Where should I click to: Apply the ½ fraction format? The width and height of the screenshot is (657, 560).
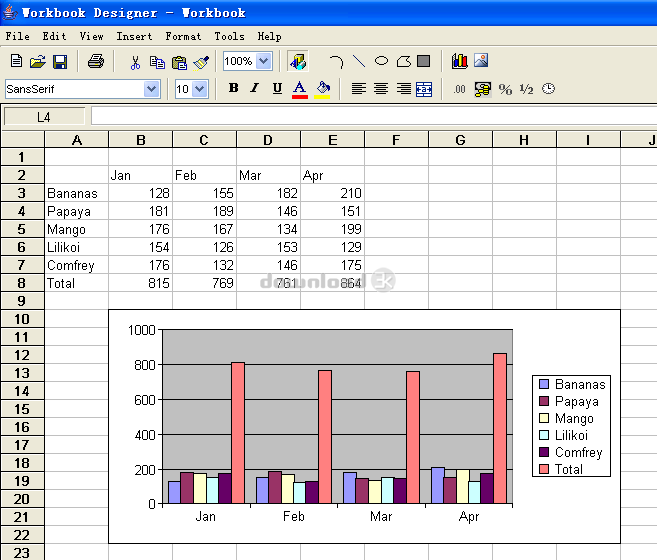(x=526, y=89)
